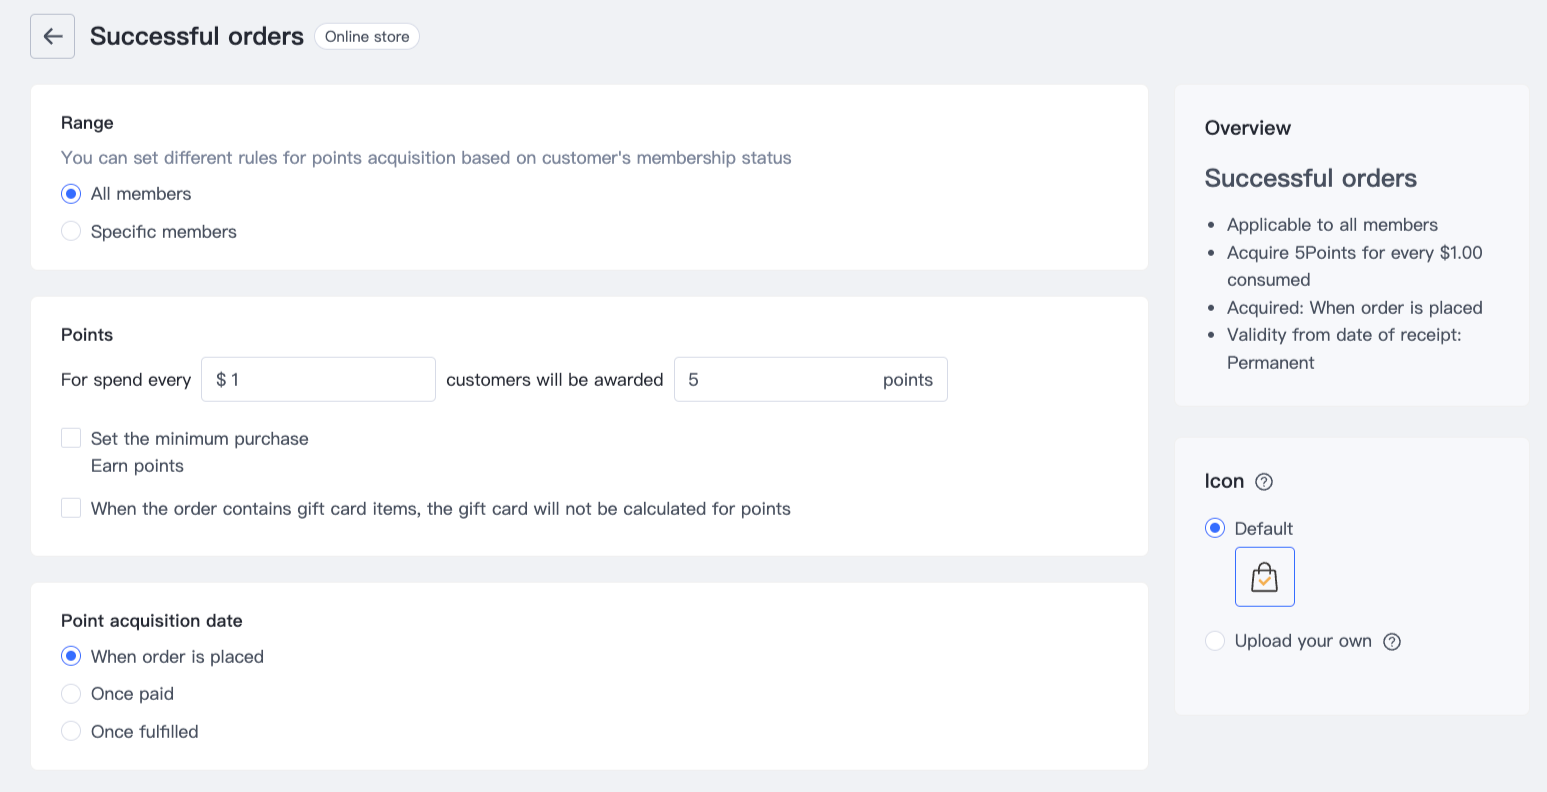Click the help icon beside Upload your own
Viewport: 1547px width, 792px height.
[x=1392, y=642]
